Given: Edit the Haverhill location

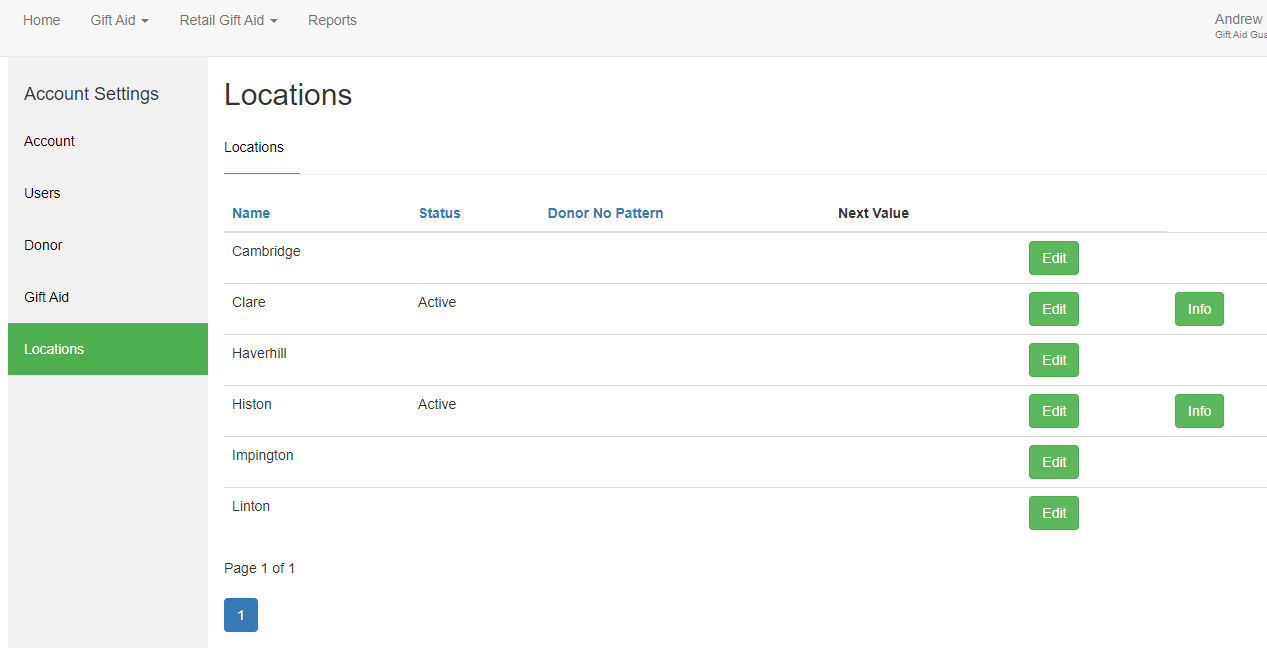Looking at the screenshot, I should point(1054,360).
